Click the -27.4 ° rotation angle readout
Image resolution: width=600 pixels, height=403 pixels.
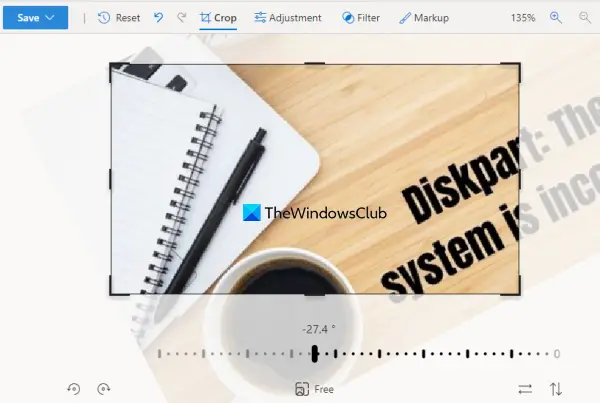(318, 330)
